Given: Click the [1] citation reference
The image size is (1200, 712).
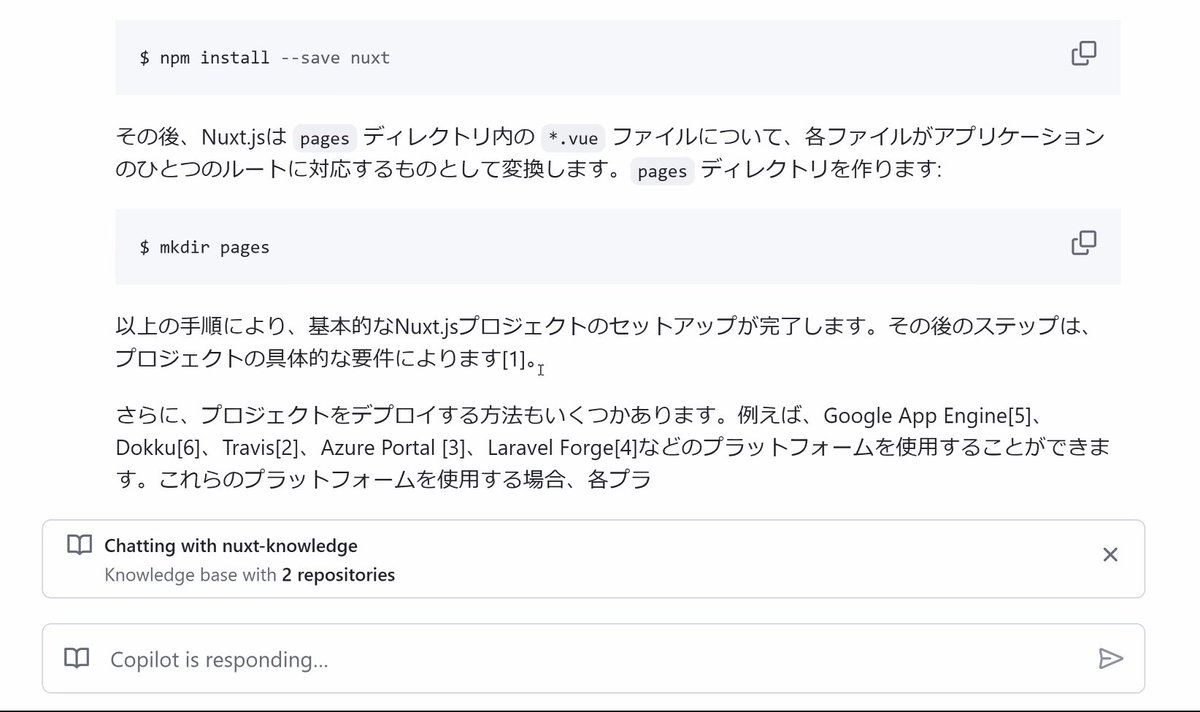Looking at the screenshot, I should [x=514, y=360].
